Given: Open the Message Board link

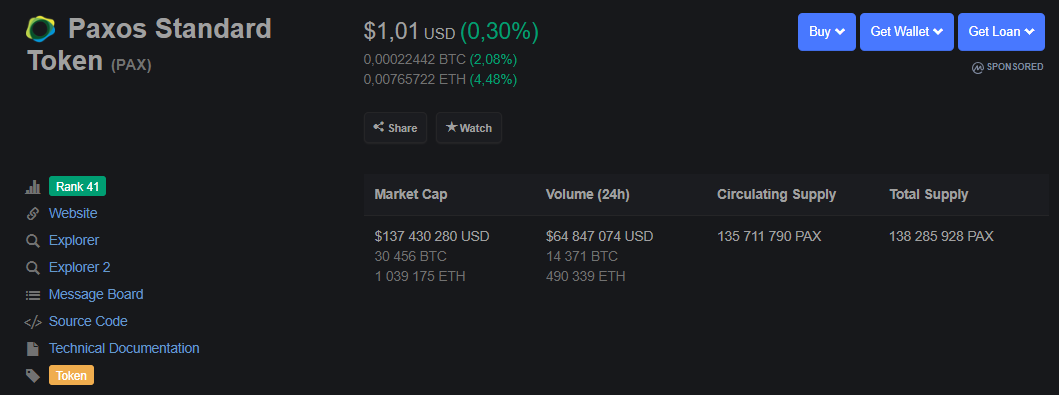Looking at the screenshot, I should click(x=96, y=294).
